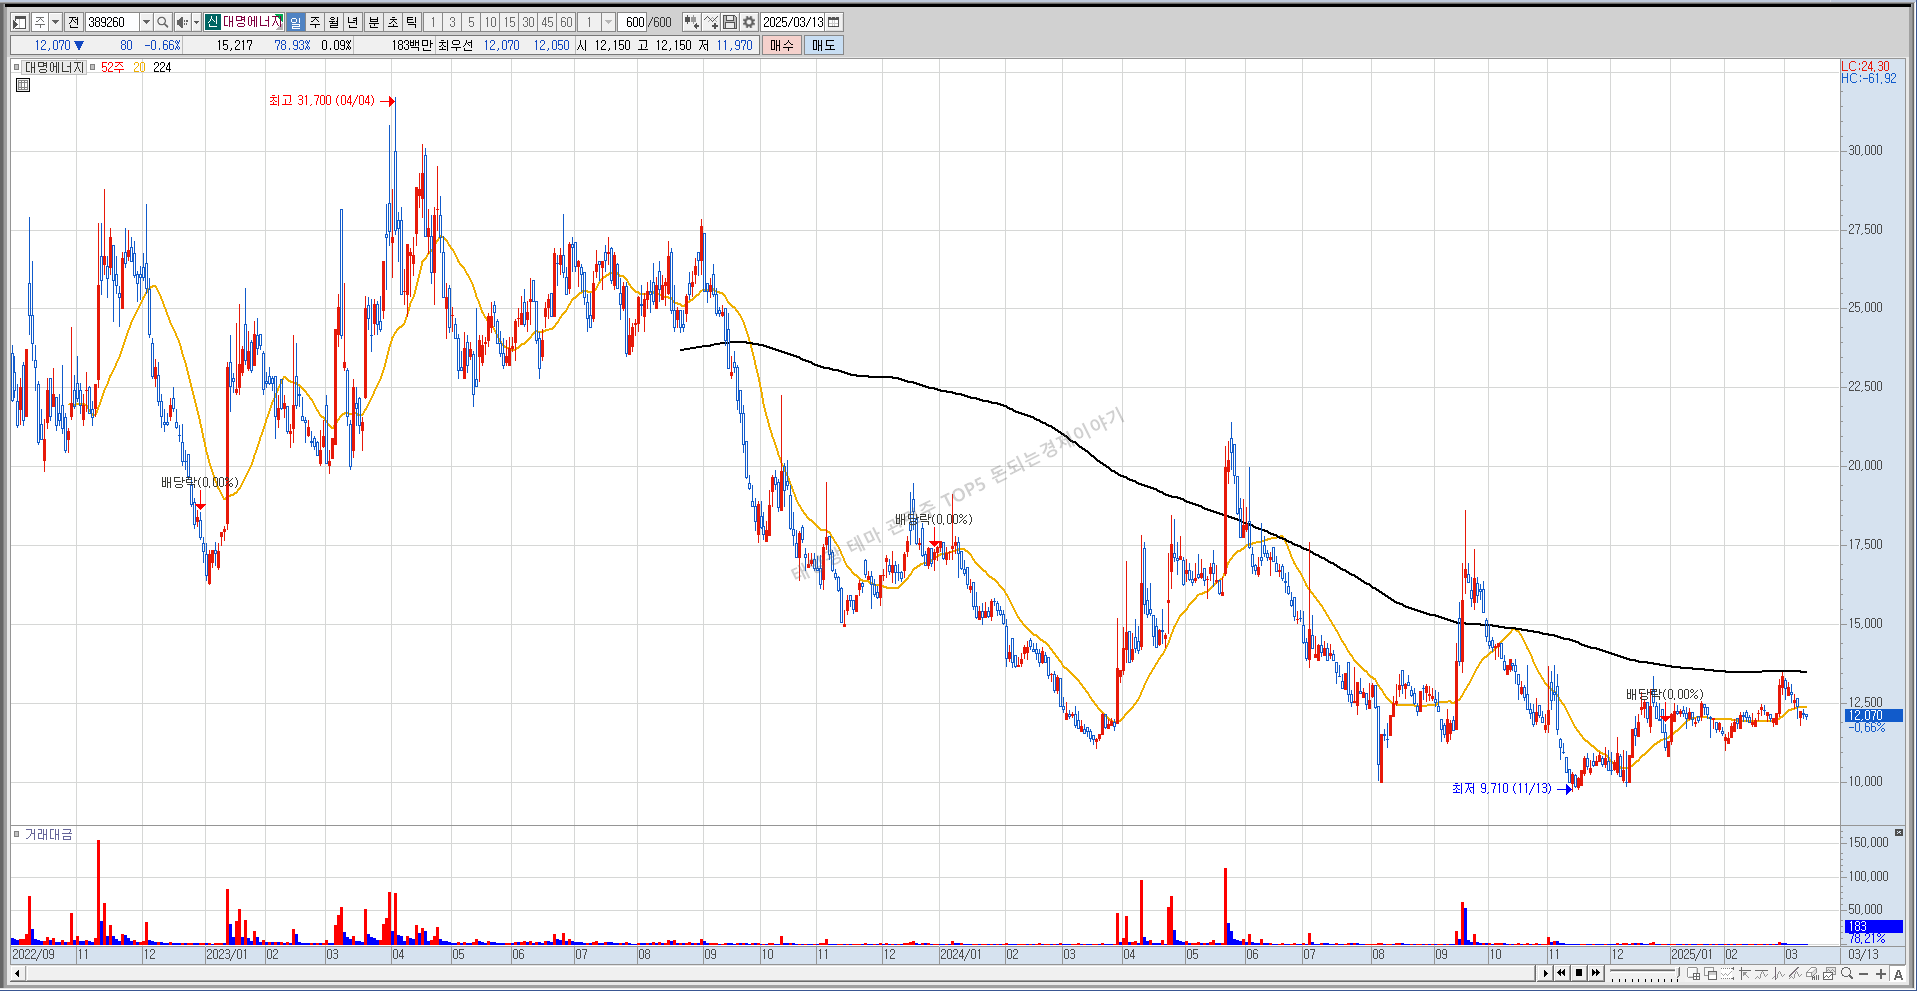Click the 신 badge before stock name
This screenshot has width=1917, height=991.
pyautogui.click(x=212, y=22)
